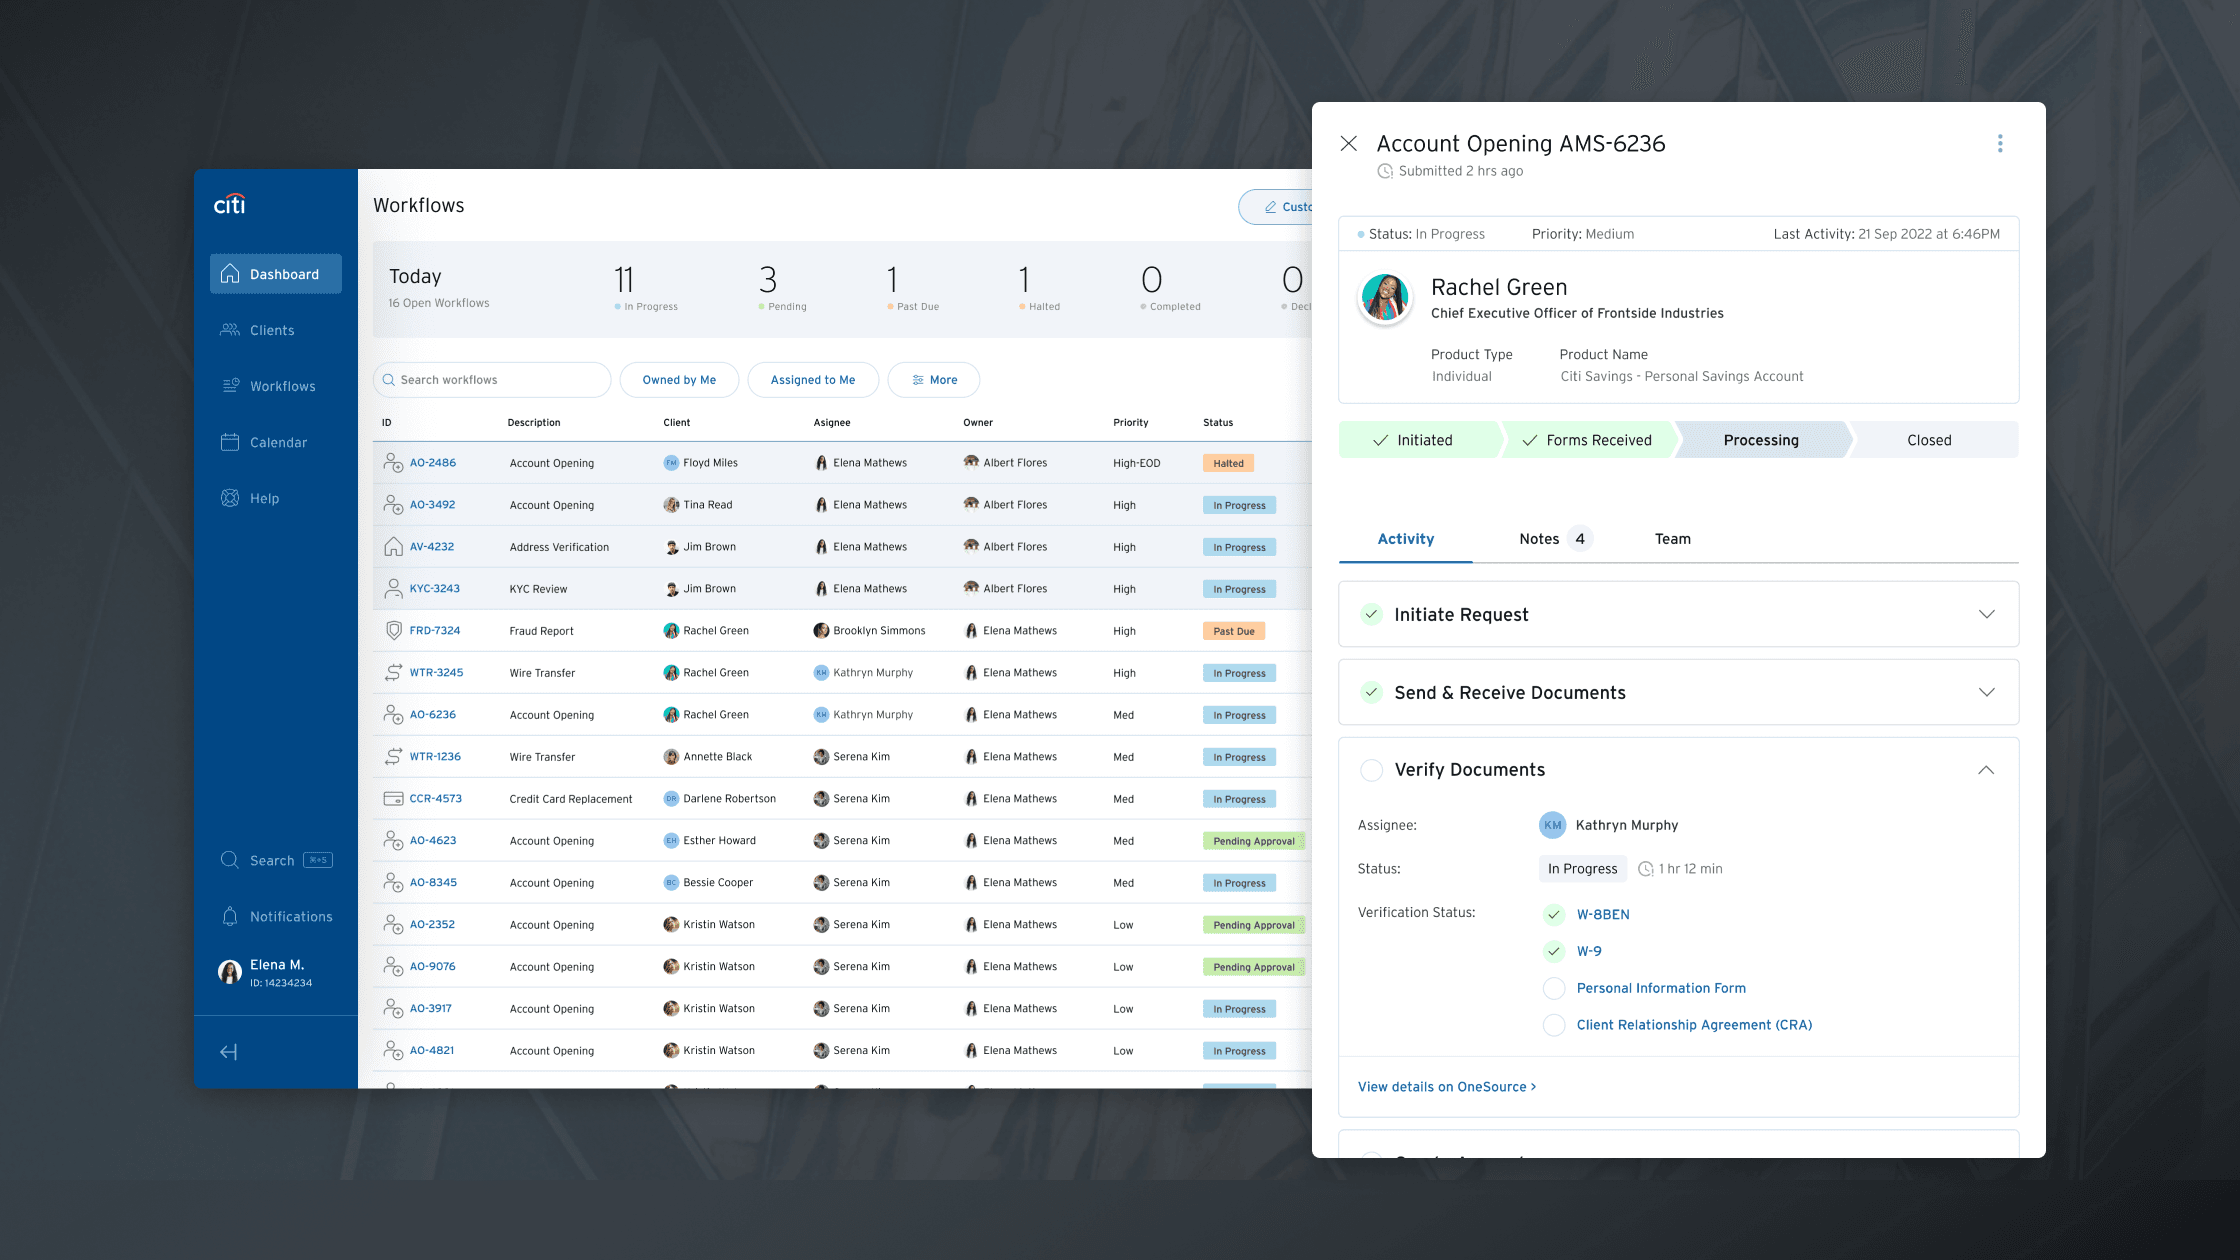Sort by the Client column header
This screenshot has height=1260, width=2240.
click(x=677, y=422)
